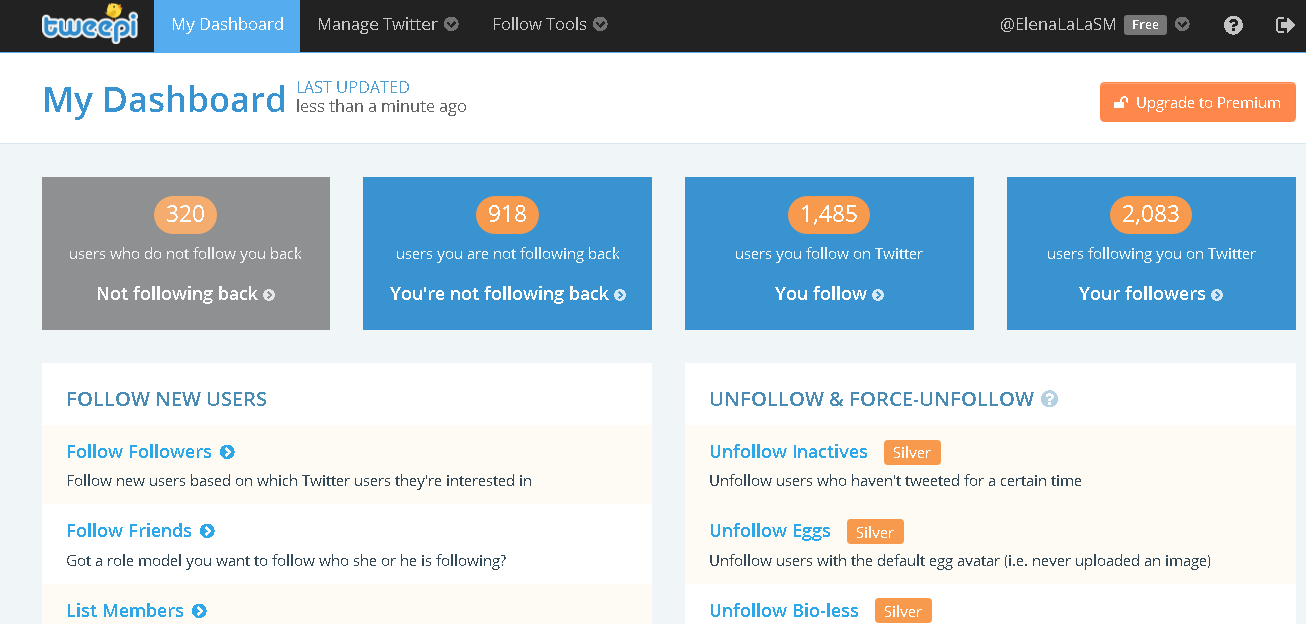Click the arrow next to List Members

point(200,610)
